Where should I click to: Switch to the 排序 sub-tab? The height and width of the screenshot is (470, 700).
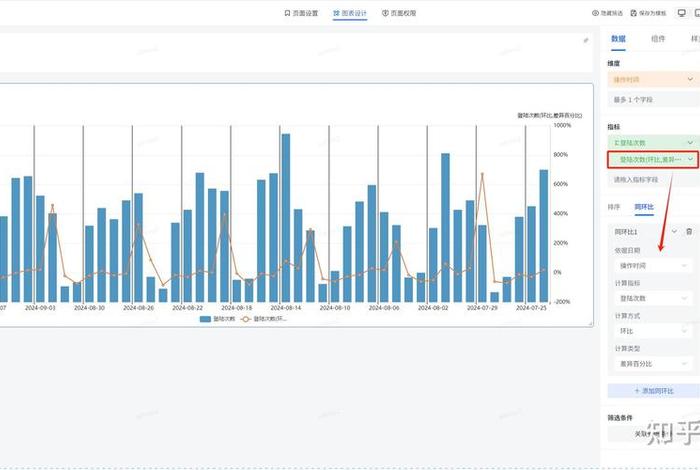click(x=614, y=207)
